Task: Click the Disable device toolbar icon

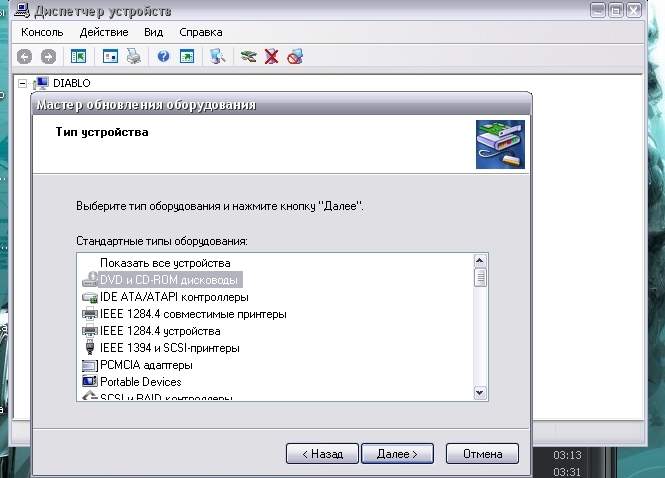Action: [x=294, y=57]
